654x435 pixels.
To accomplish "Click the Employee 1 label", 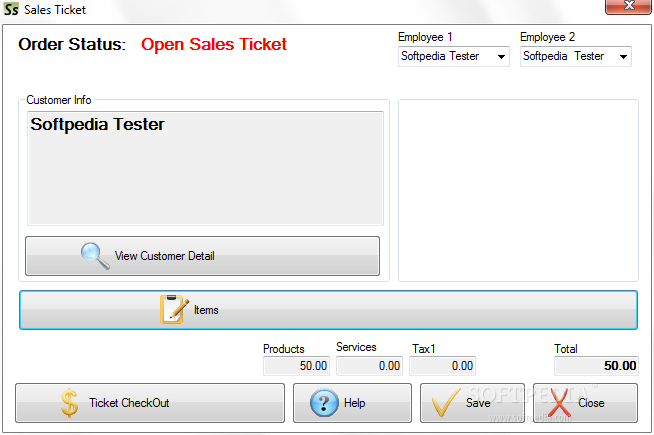I will pyautogui.click(x=425, y=37).
